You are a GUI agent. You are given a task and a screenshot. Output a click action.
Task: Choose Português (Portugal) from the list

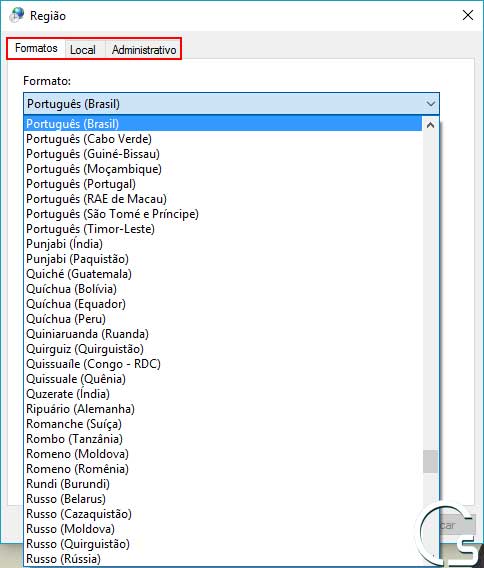click(x=223, y=184)
